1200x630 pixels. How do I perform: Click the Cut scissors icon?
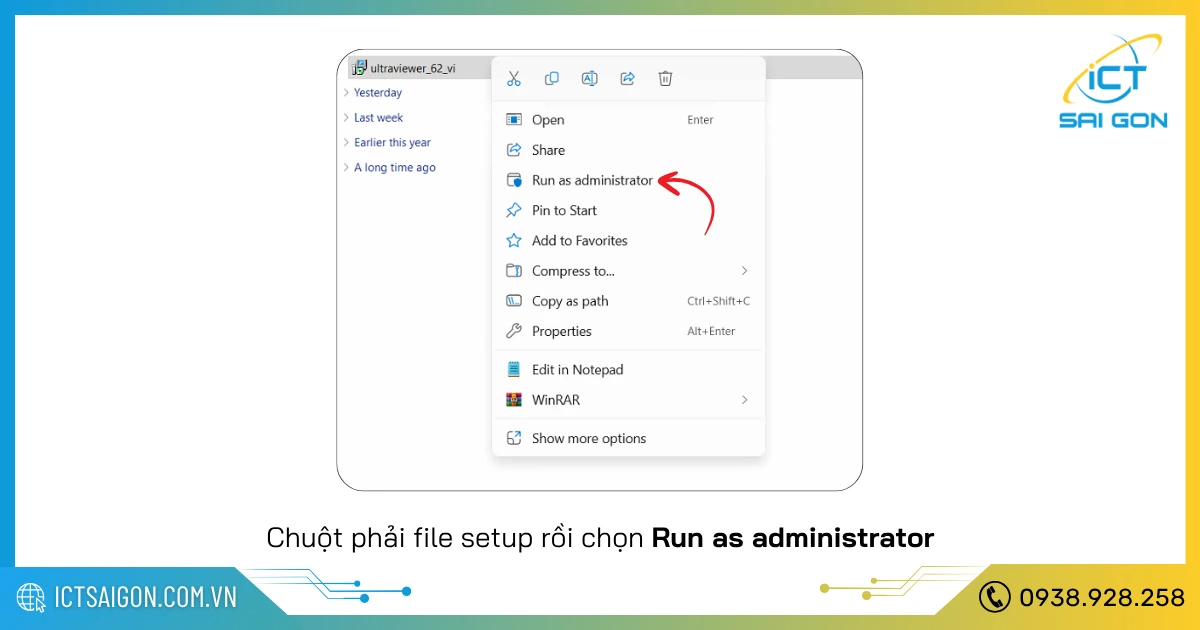click(514, 78)
